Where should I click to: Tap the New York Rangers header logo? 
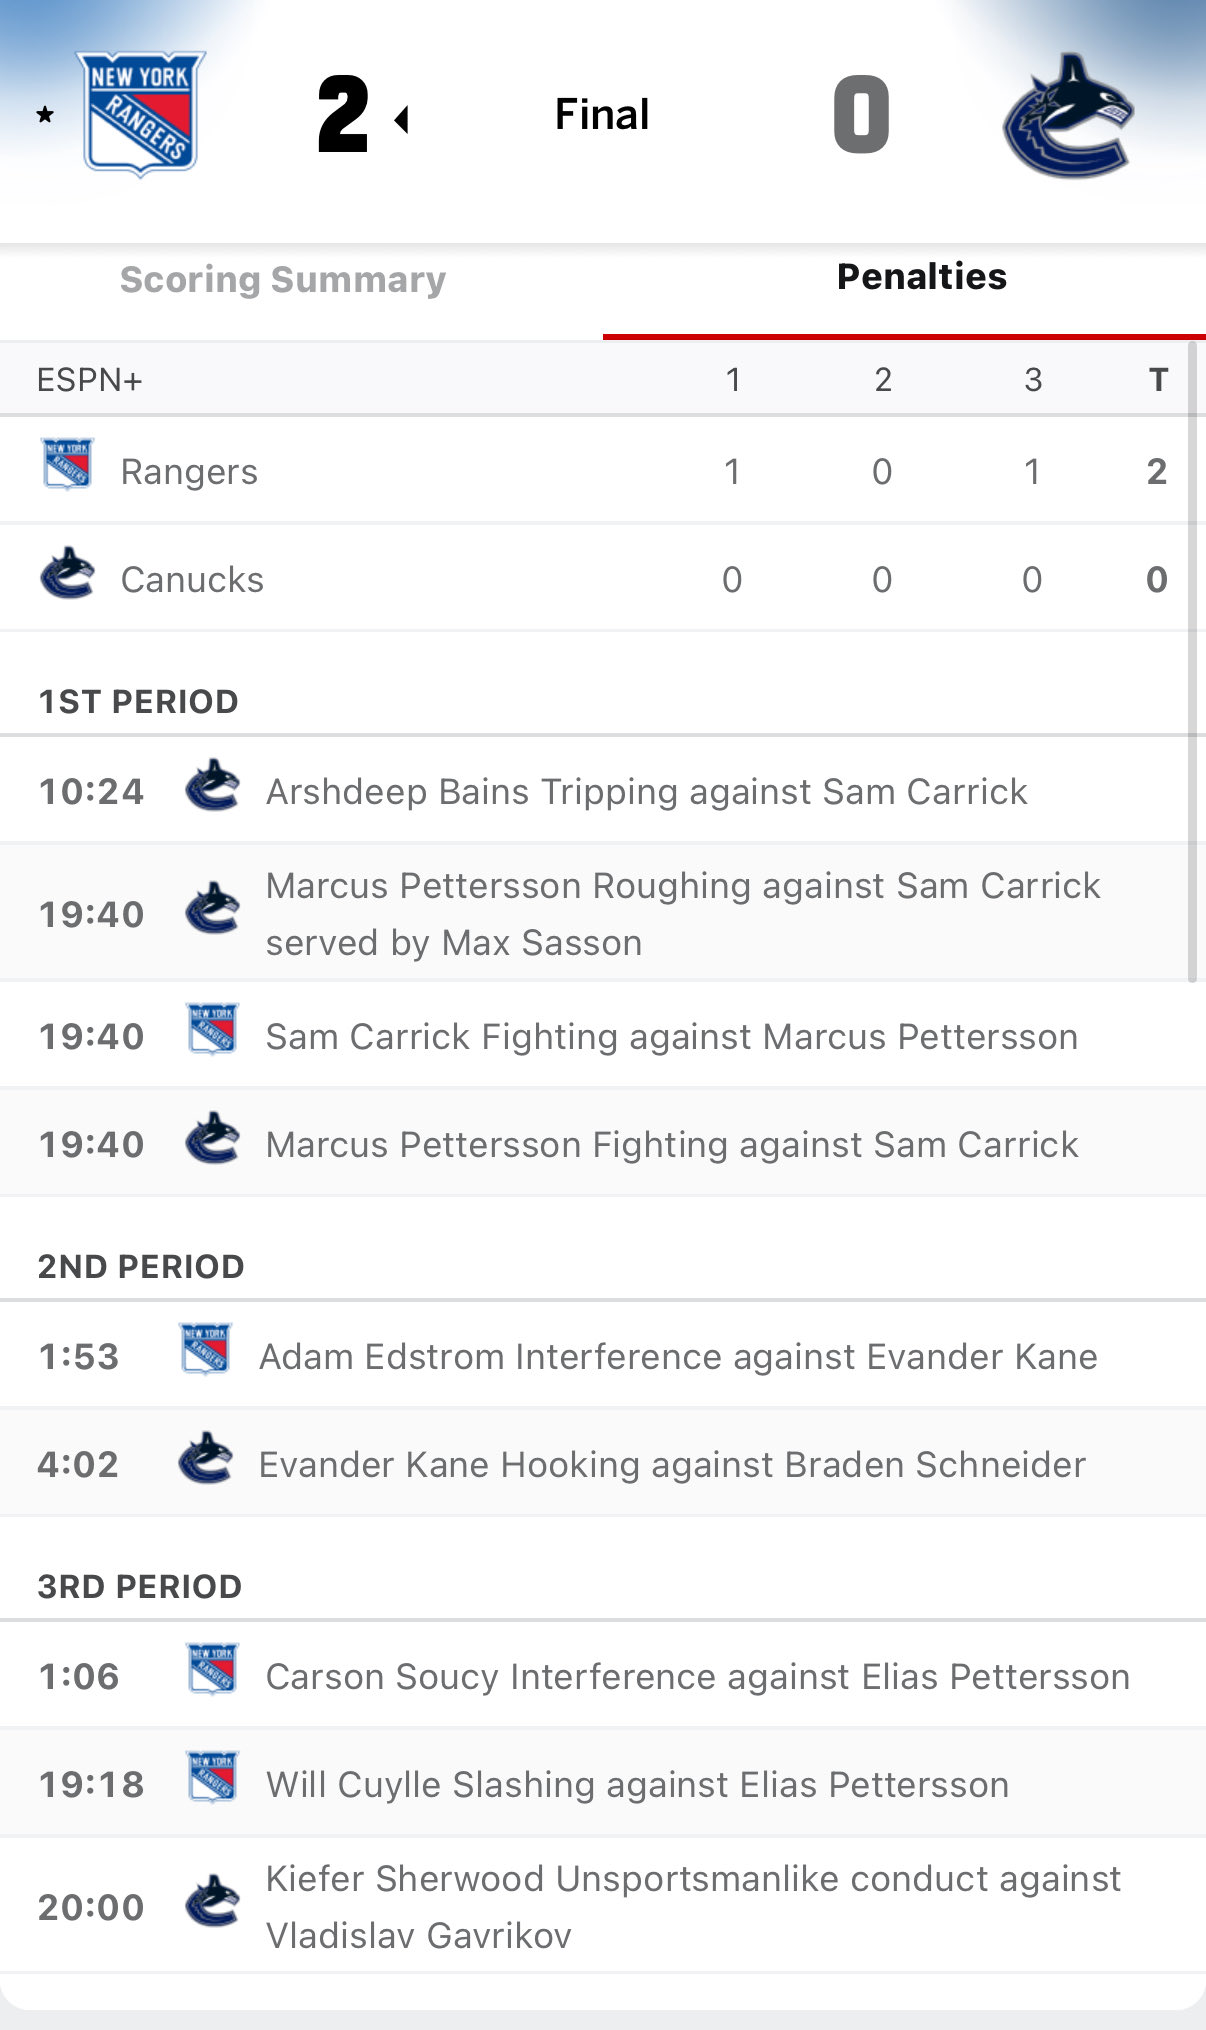tap(141, 113)
